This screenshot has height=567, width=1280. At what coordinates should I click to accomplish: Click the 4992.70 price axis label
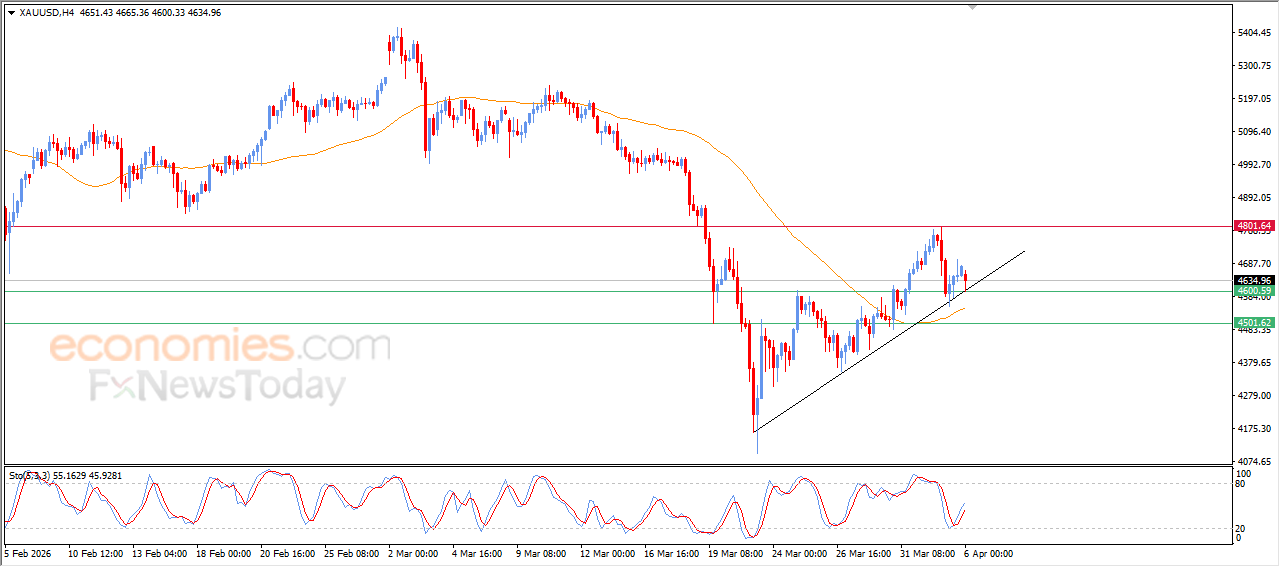1254,165
